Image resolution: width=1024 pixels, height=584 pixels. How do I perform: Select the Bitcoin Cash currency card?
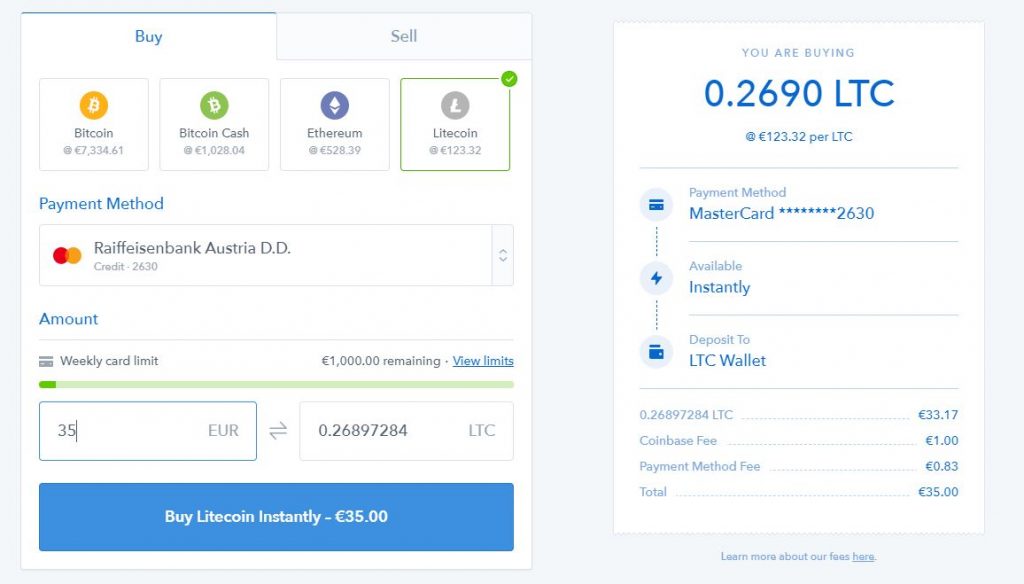(x=214, y=125)
